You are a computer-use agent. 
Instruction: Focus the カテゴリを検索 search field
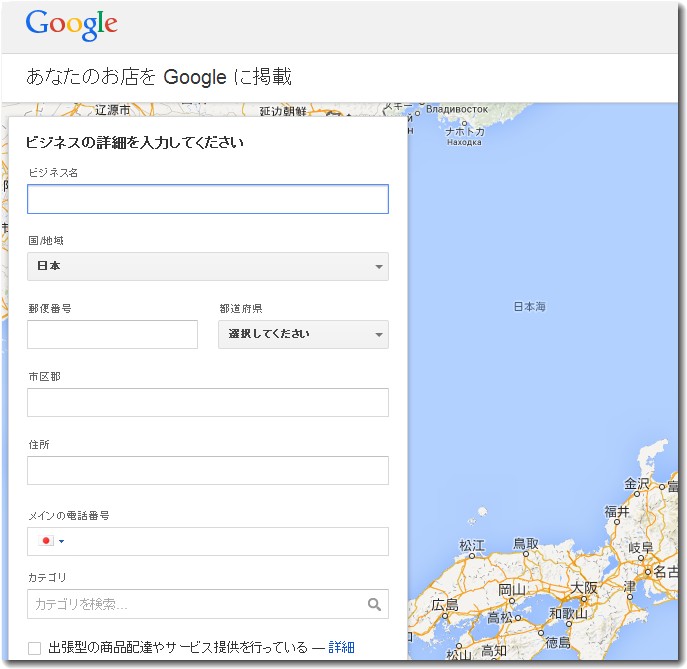[208, 604]
